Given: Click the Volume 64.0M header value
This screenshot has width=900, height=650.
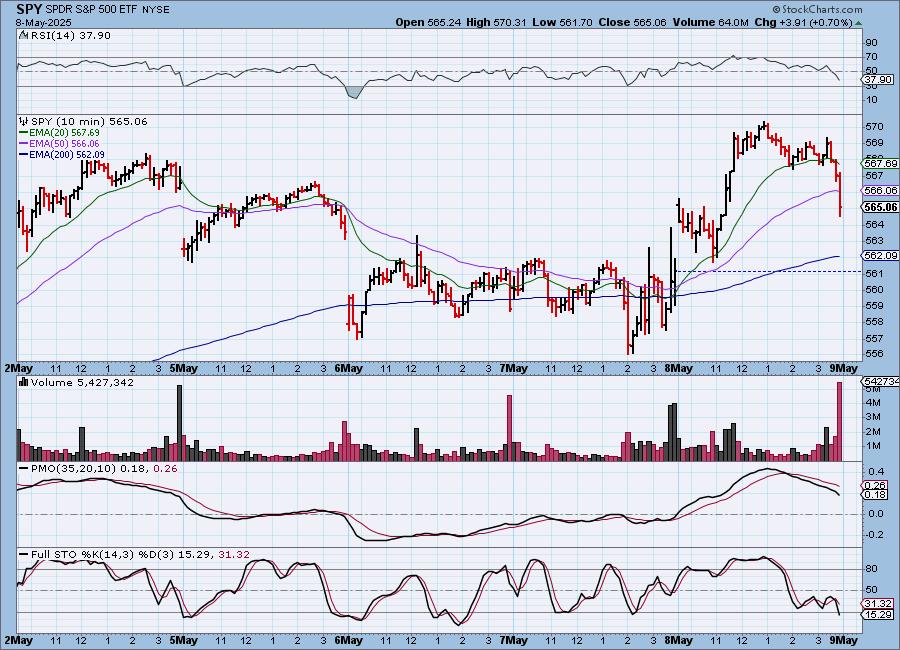Looking at the screenshot, I should click(x=710, y=22).
